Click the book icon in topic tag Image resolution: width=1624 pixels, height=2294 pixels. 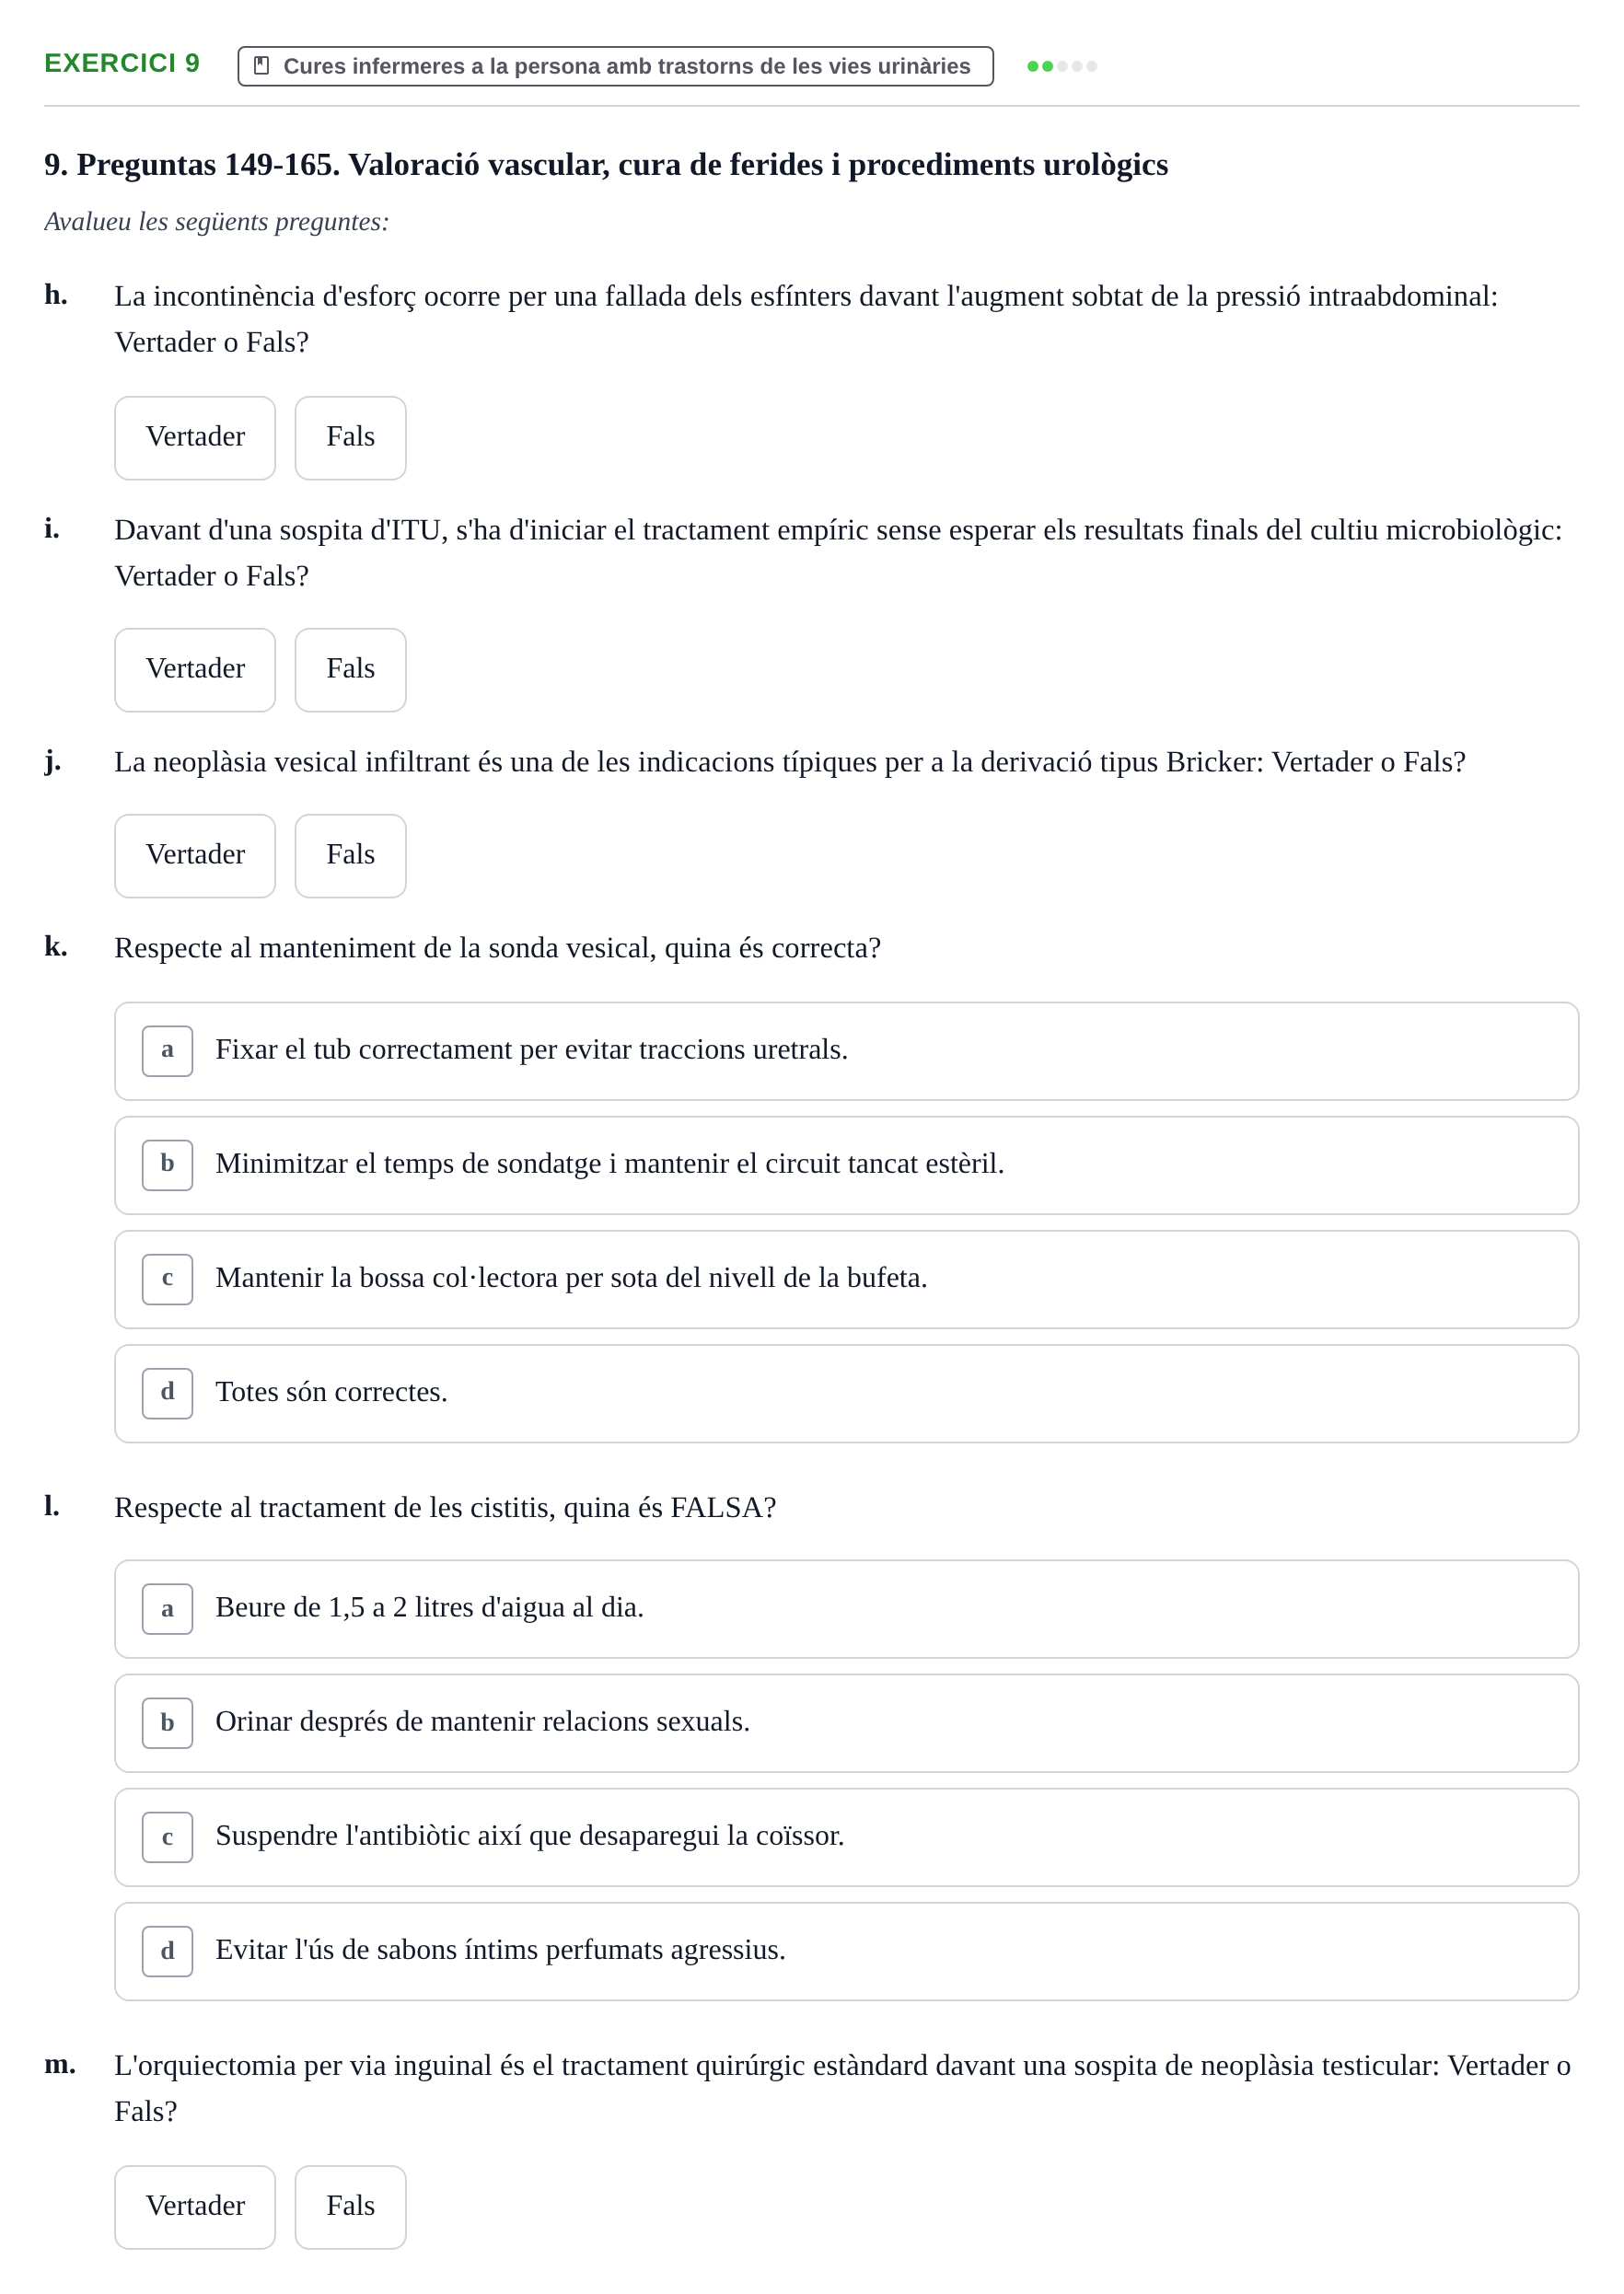tap(262, 66)
